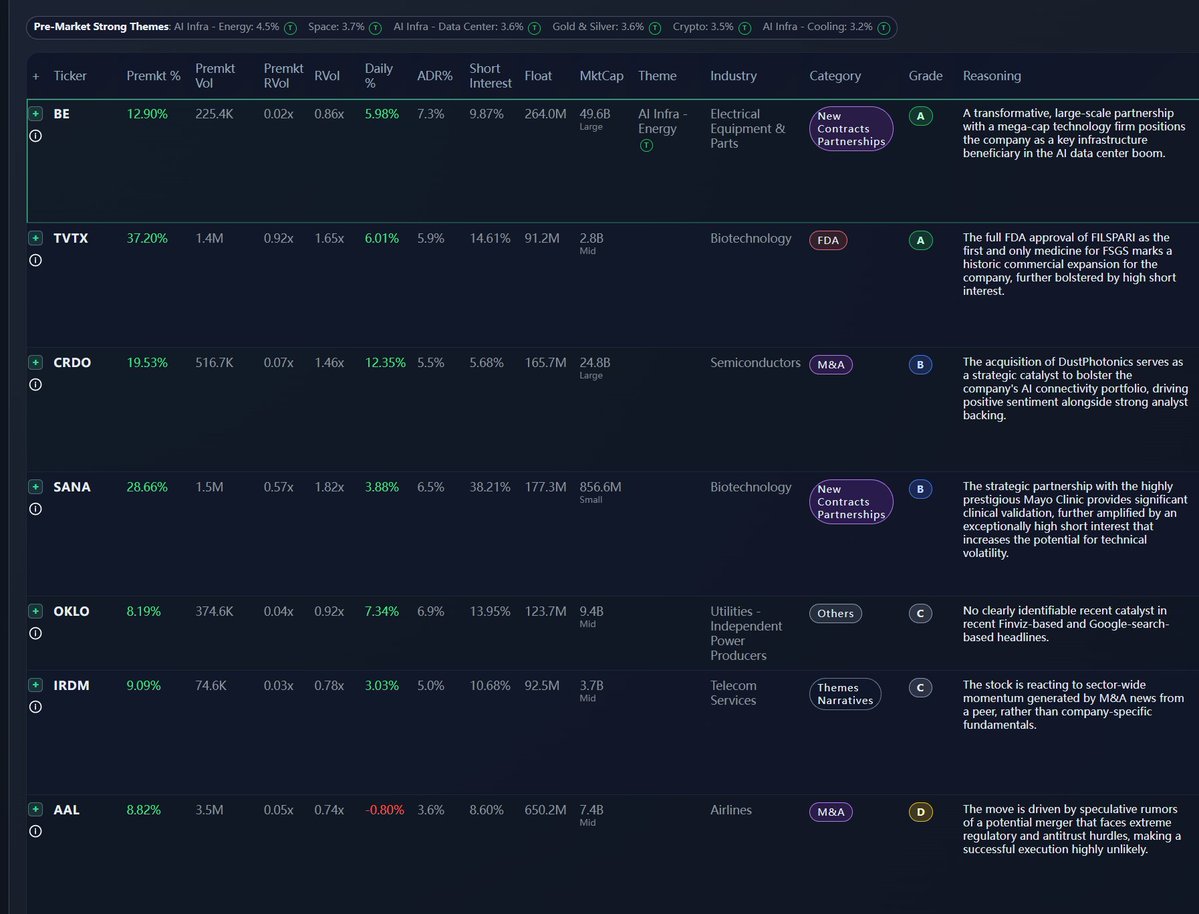Sort by the MktCap column header
Image resolution: width=1199 pixels, height=914 pixels.
601,76
